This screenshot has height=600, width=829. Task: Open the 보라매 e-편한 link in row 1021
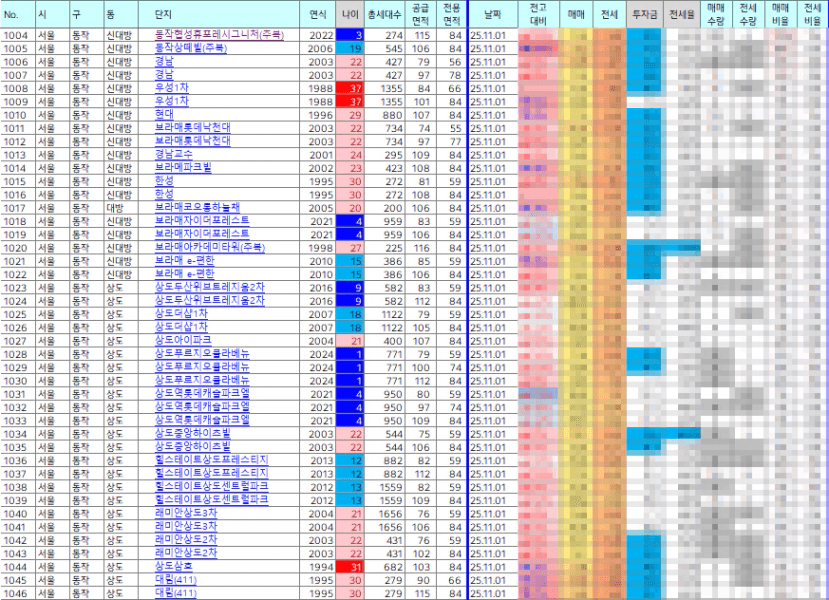coord(185,261)
